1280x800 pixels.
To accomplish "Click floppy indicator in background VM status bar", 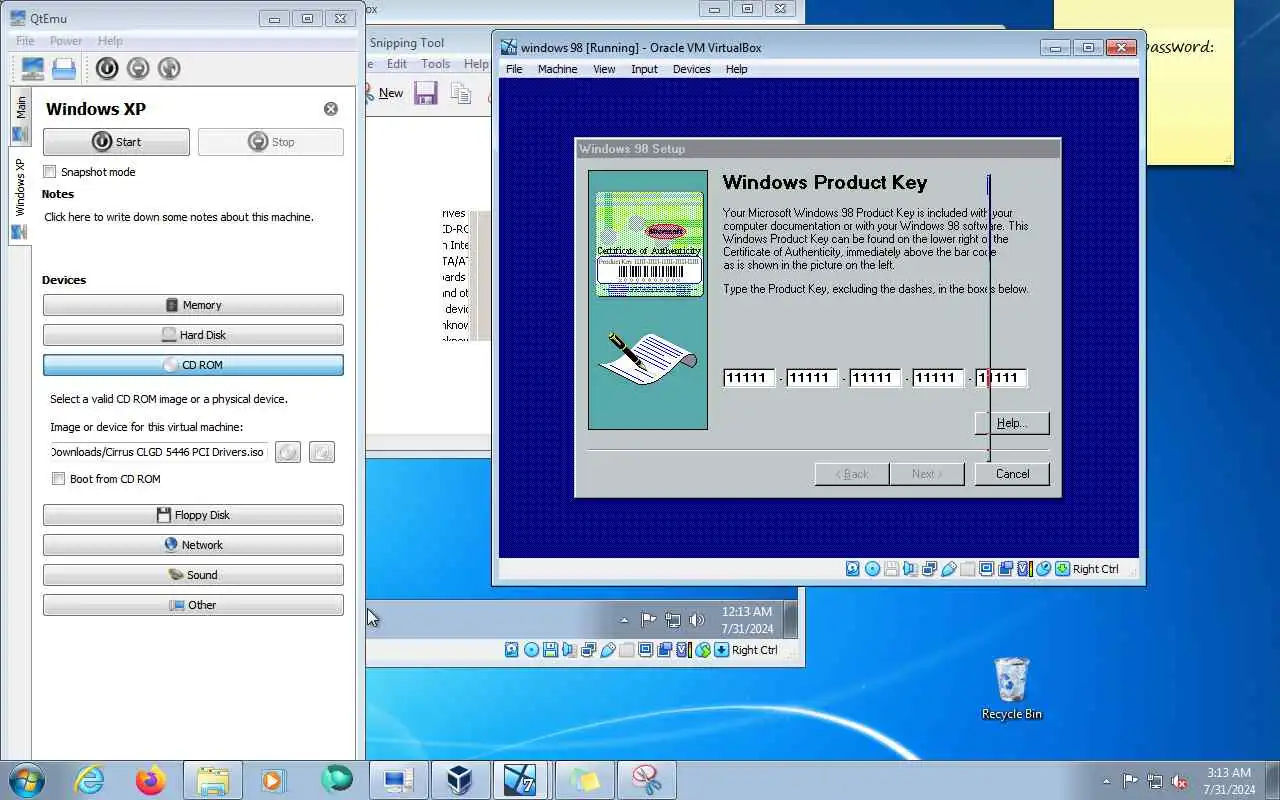I will coord(550,650).
